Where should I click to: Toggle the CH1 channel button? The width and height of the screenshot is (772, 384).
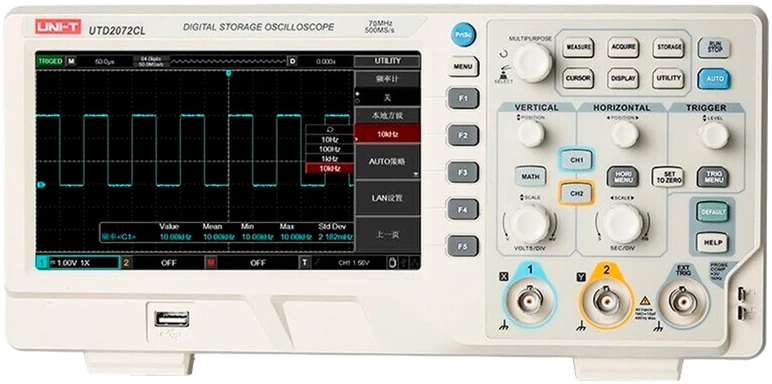(x=577, y=160)
